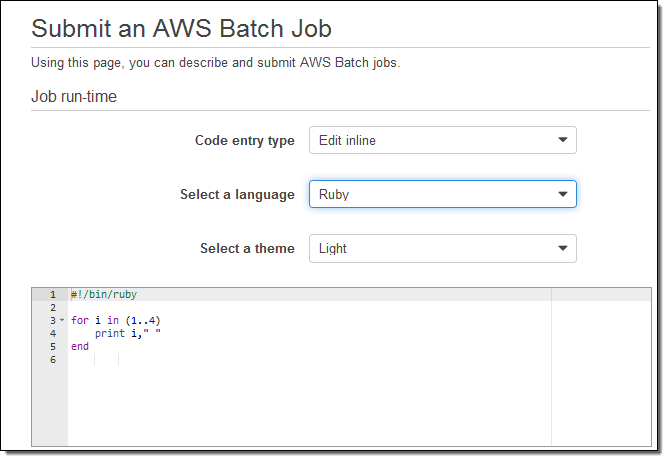Click the "Code entry type" label
Image resolution: width=668 pixels, height=461 pixels.
[x=244, y=140]
